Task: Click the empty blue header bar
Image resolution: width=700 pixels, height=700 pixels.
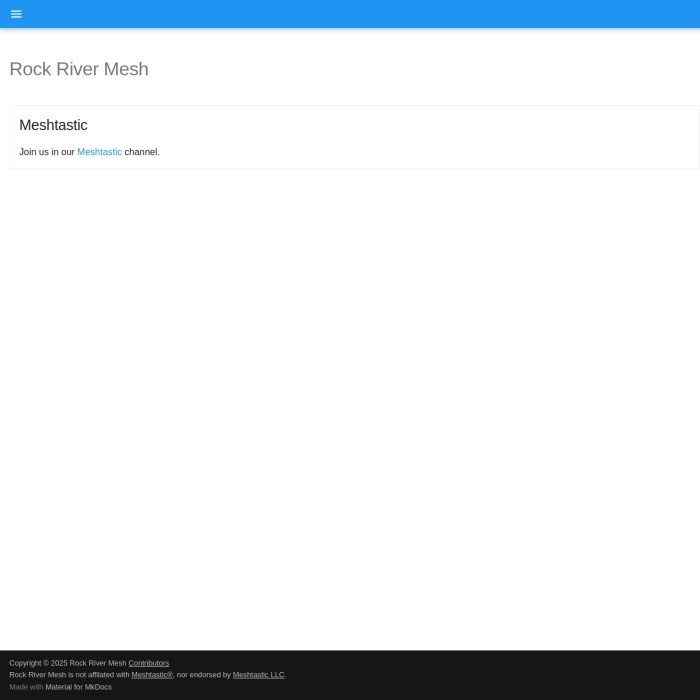Action: pos(350,14)
